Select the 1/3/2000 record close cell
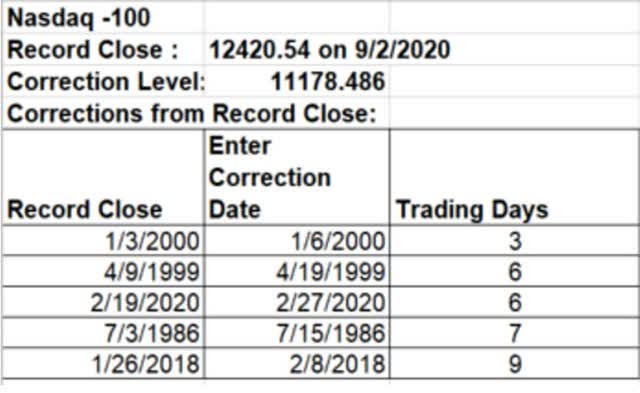Screen dimensions: 640x393 (x=103, y=241)
